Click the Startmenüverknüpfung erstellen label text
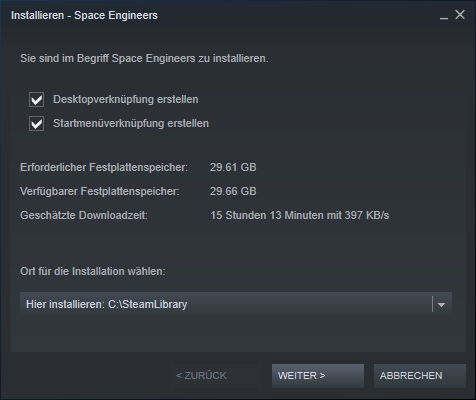476x400 pixels. (x=131, y=123)
